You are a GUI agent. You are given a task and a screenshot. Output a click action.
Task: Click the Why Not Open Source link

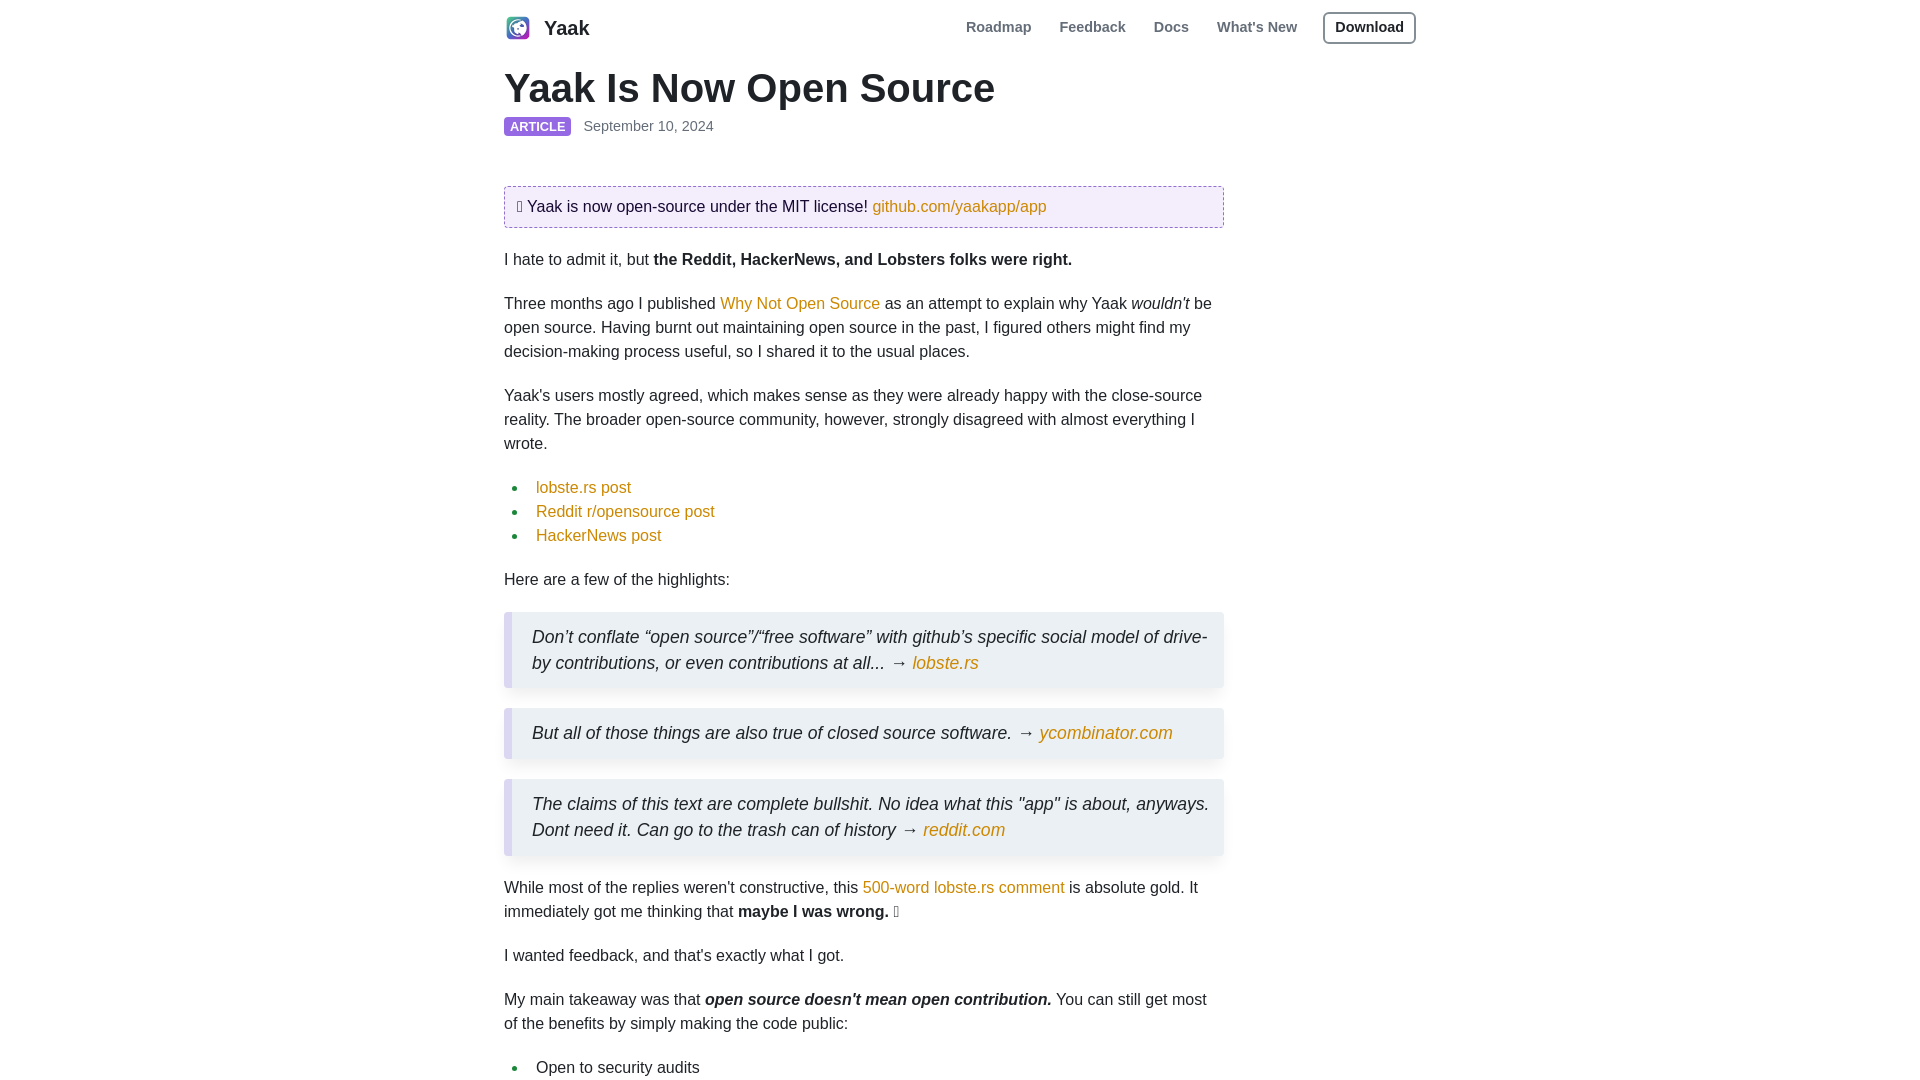coord(800,303)
